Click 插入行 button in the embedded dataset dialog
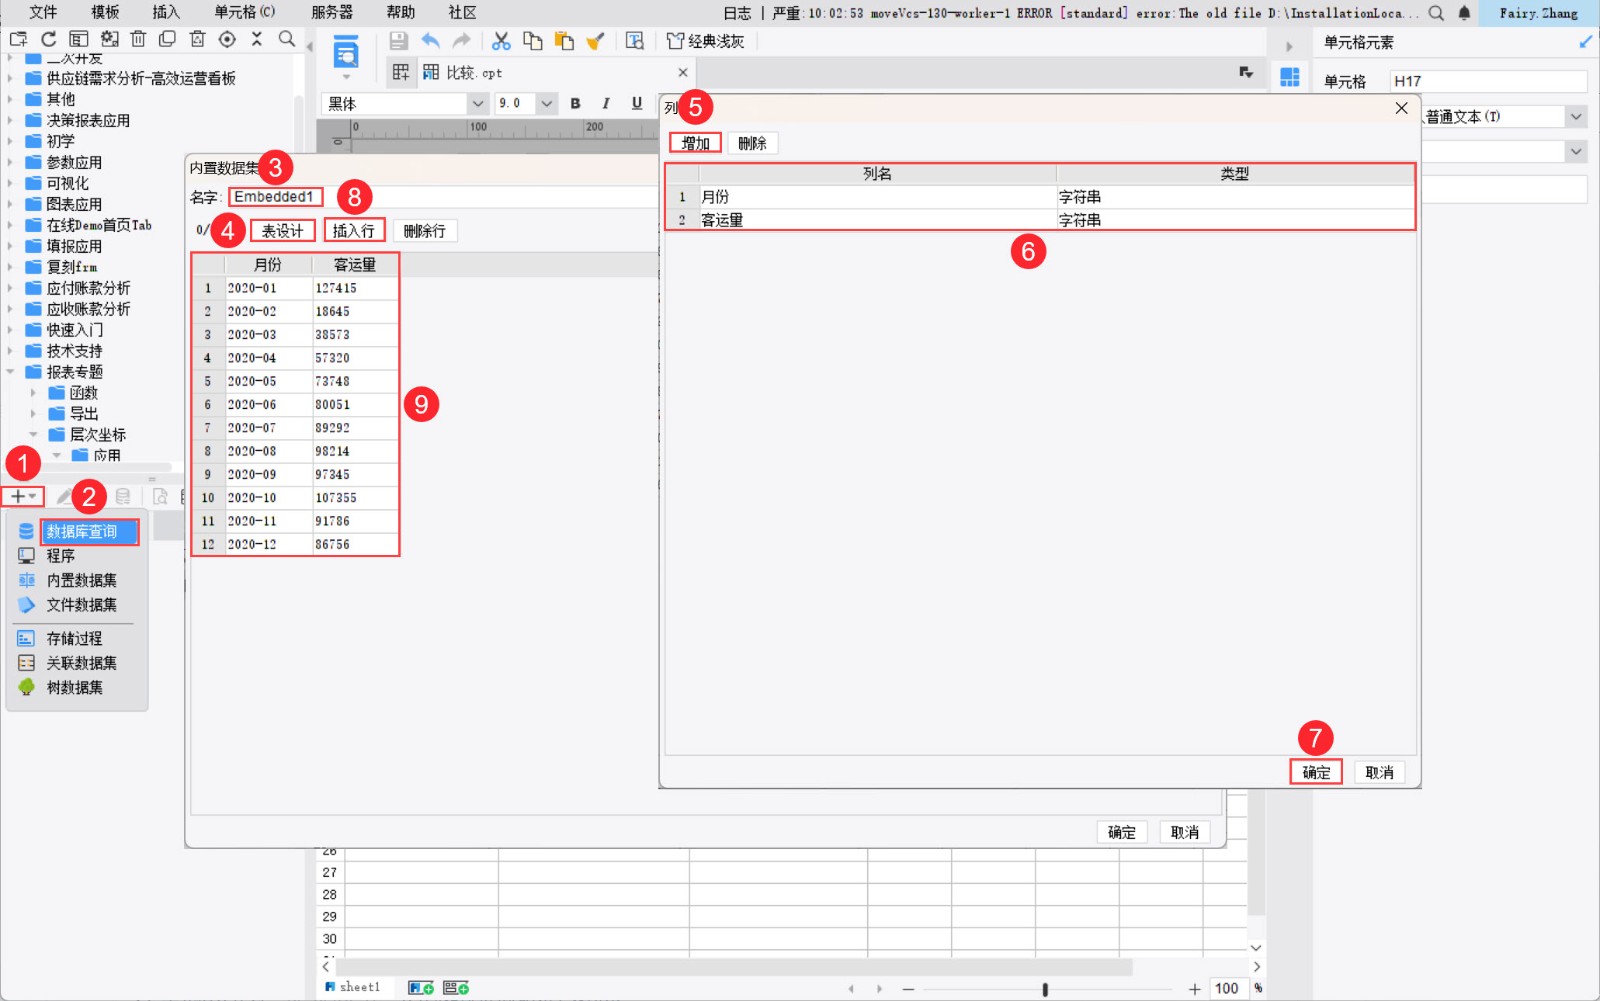This screenshot has width=1600, height=1001. click(353, 231)
